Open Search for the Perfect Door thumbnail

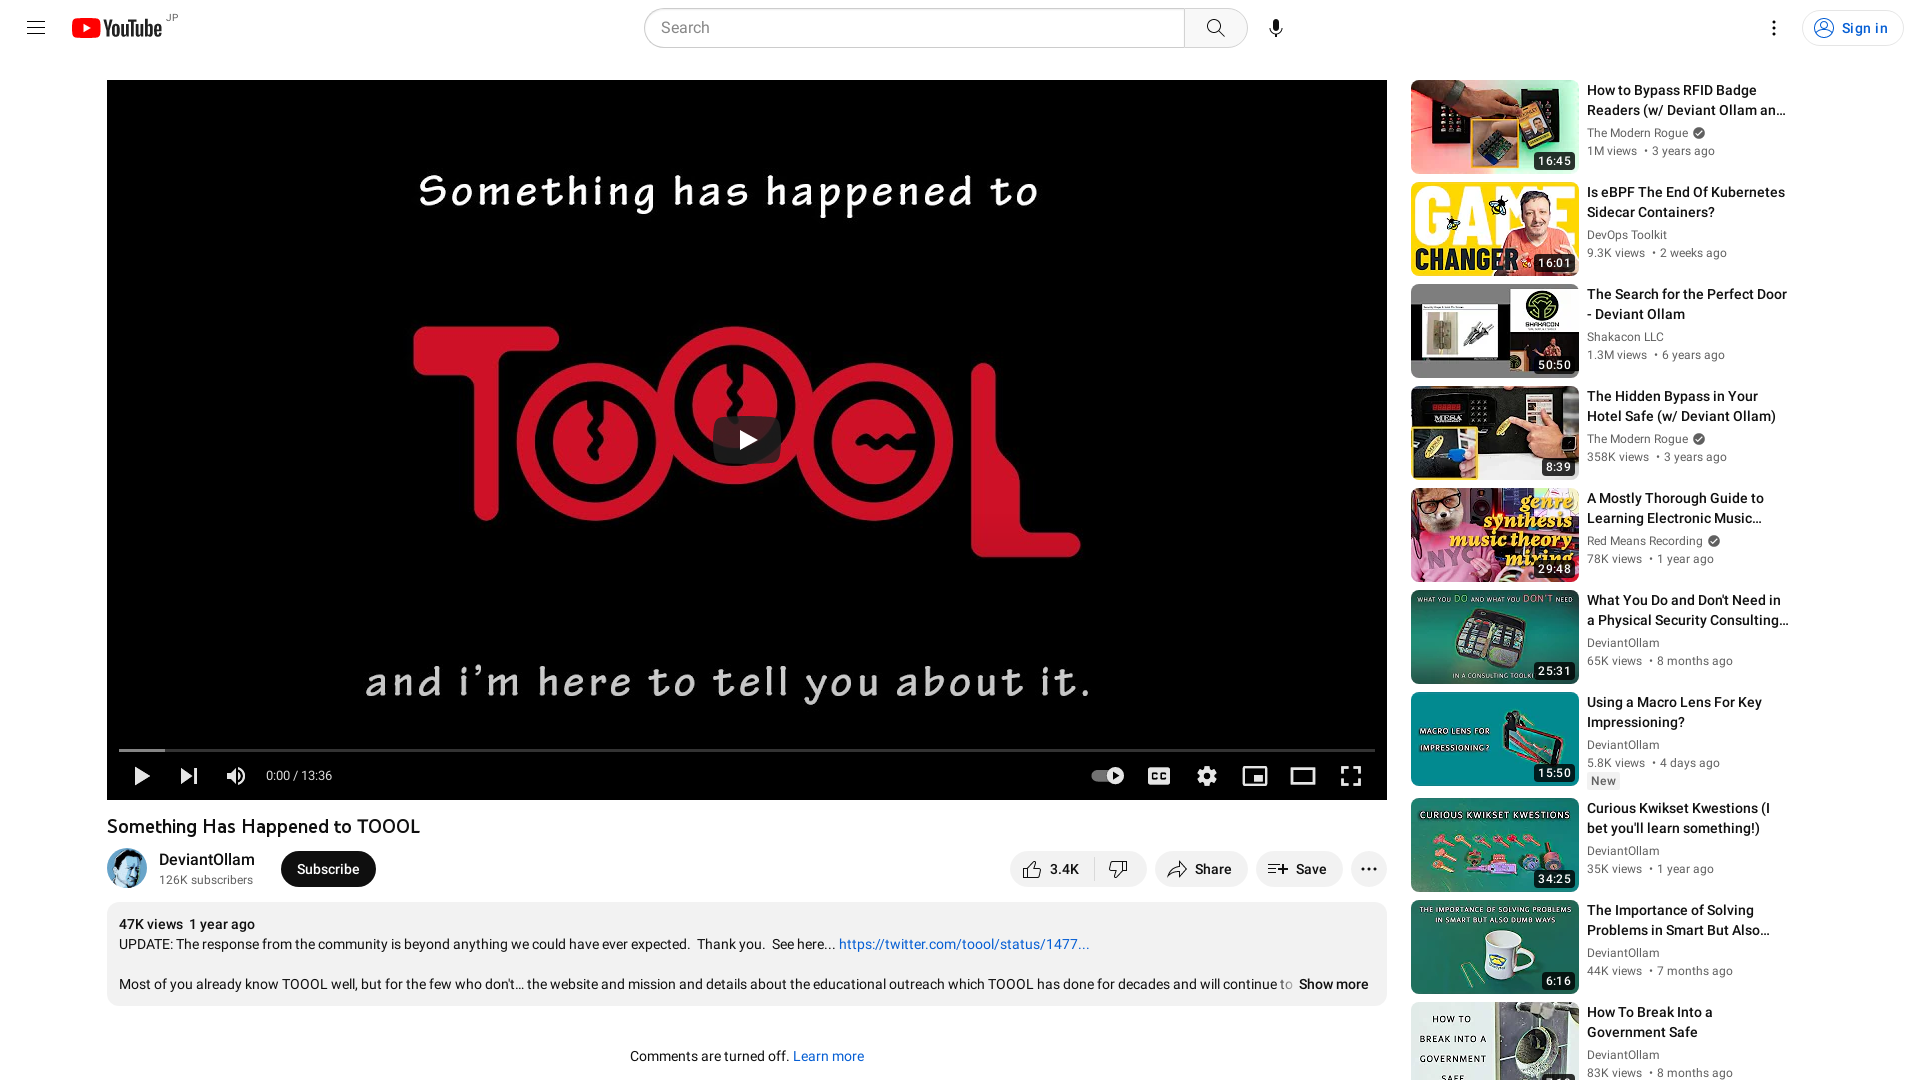tap(1495, 331)
